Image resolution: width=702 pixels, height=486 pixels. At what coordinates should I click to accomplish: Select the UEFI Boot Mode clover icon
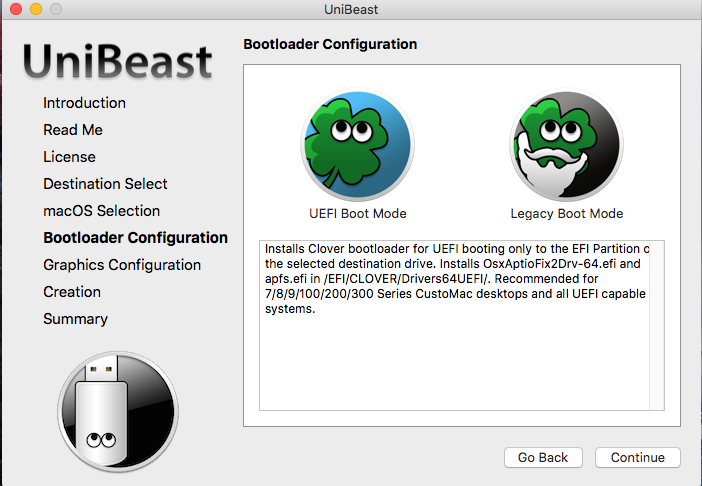pyautogui.click(x=357, y=145)
